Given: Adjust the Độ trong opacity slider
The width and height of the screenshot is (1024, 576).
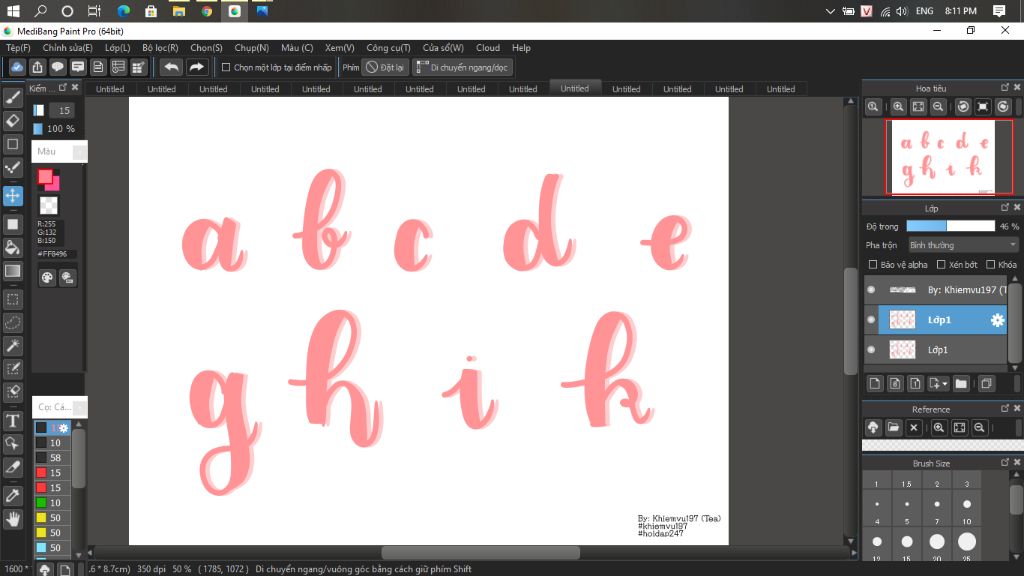Looking at the screenshot, I should coord(950,226).
